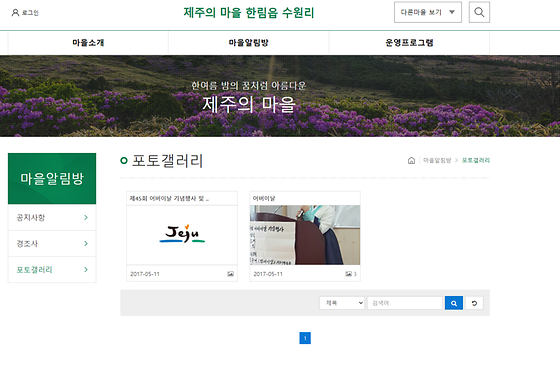Open the 운영프로그램 menu
This screenshot has height=382, width=560.
409,43
